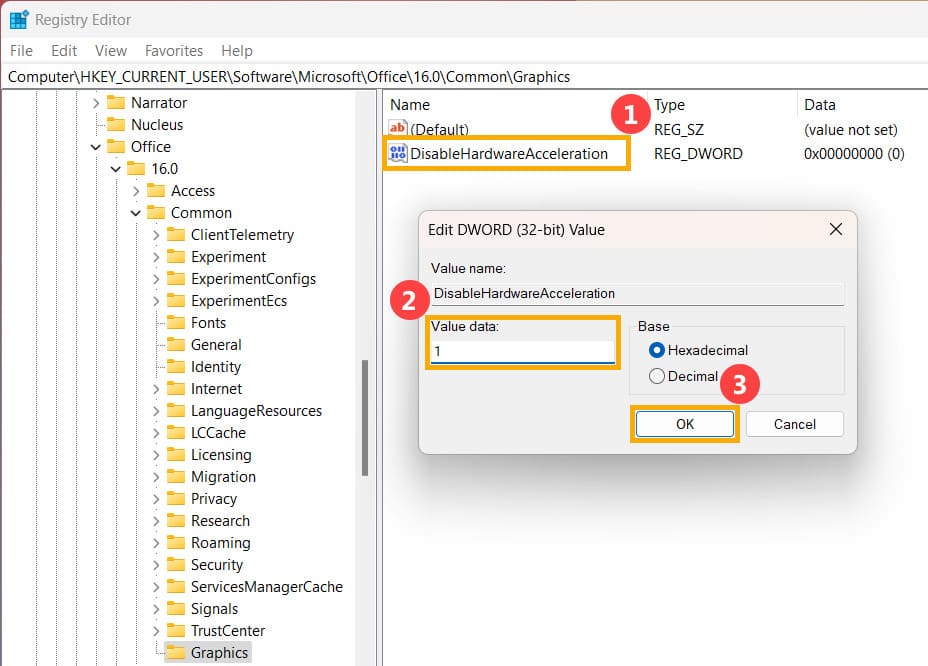
Task: Click the Privacy folder icon
Action: 176,499
